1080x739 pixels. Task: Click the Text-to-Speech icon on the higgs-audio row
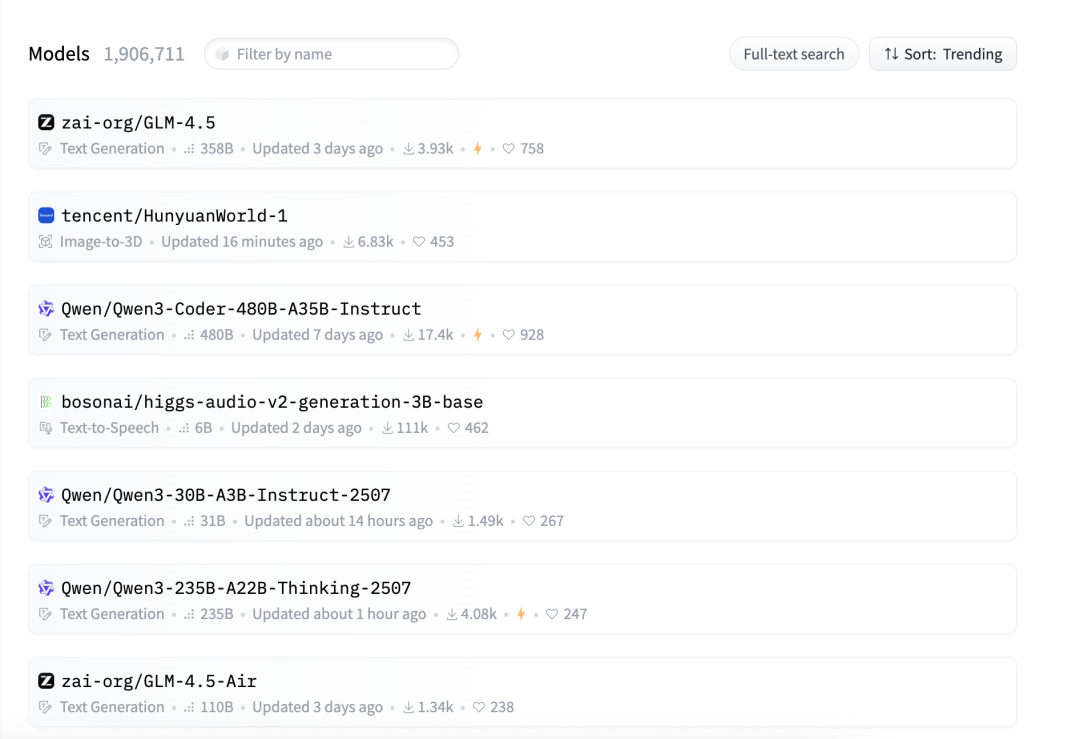[45, 428]
